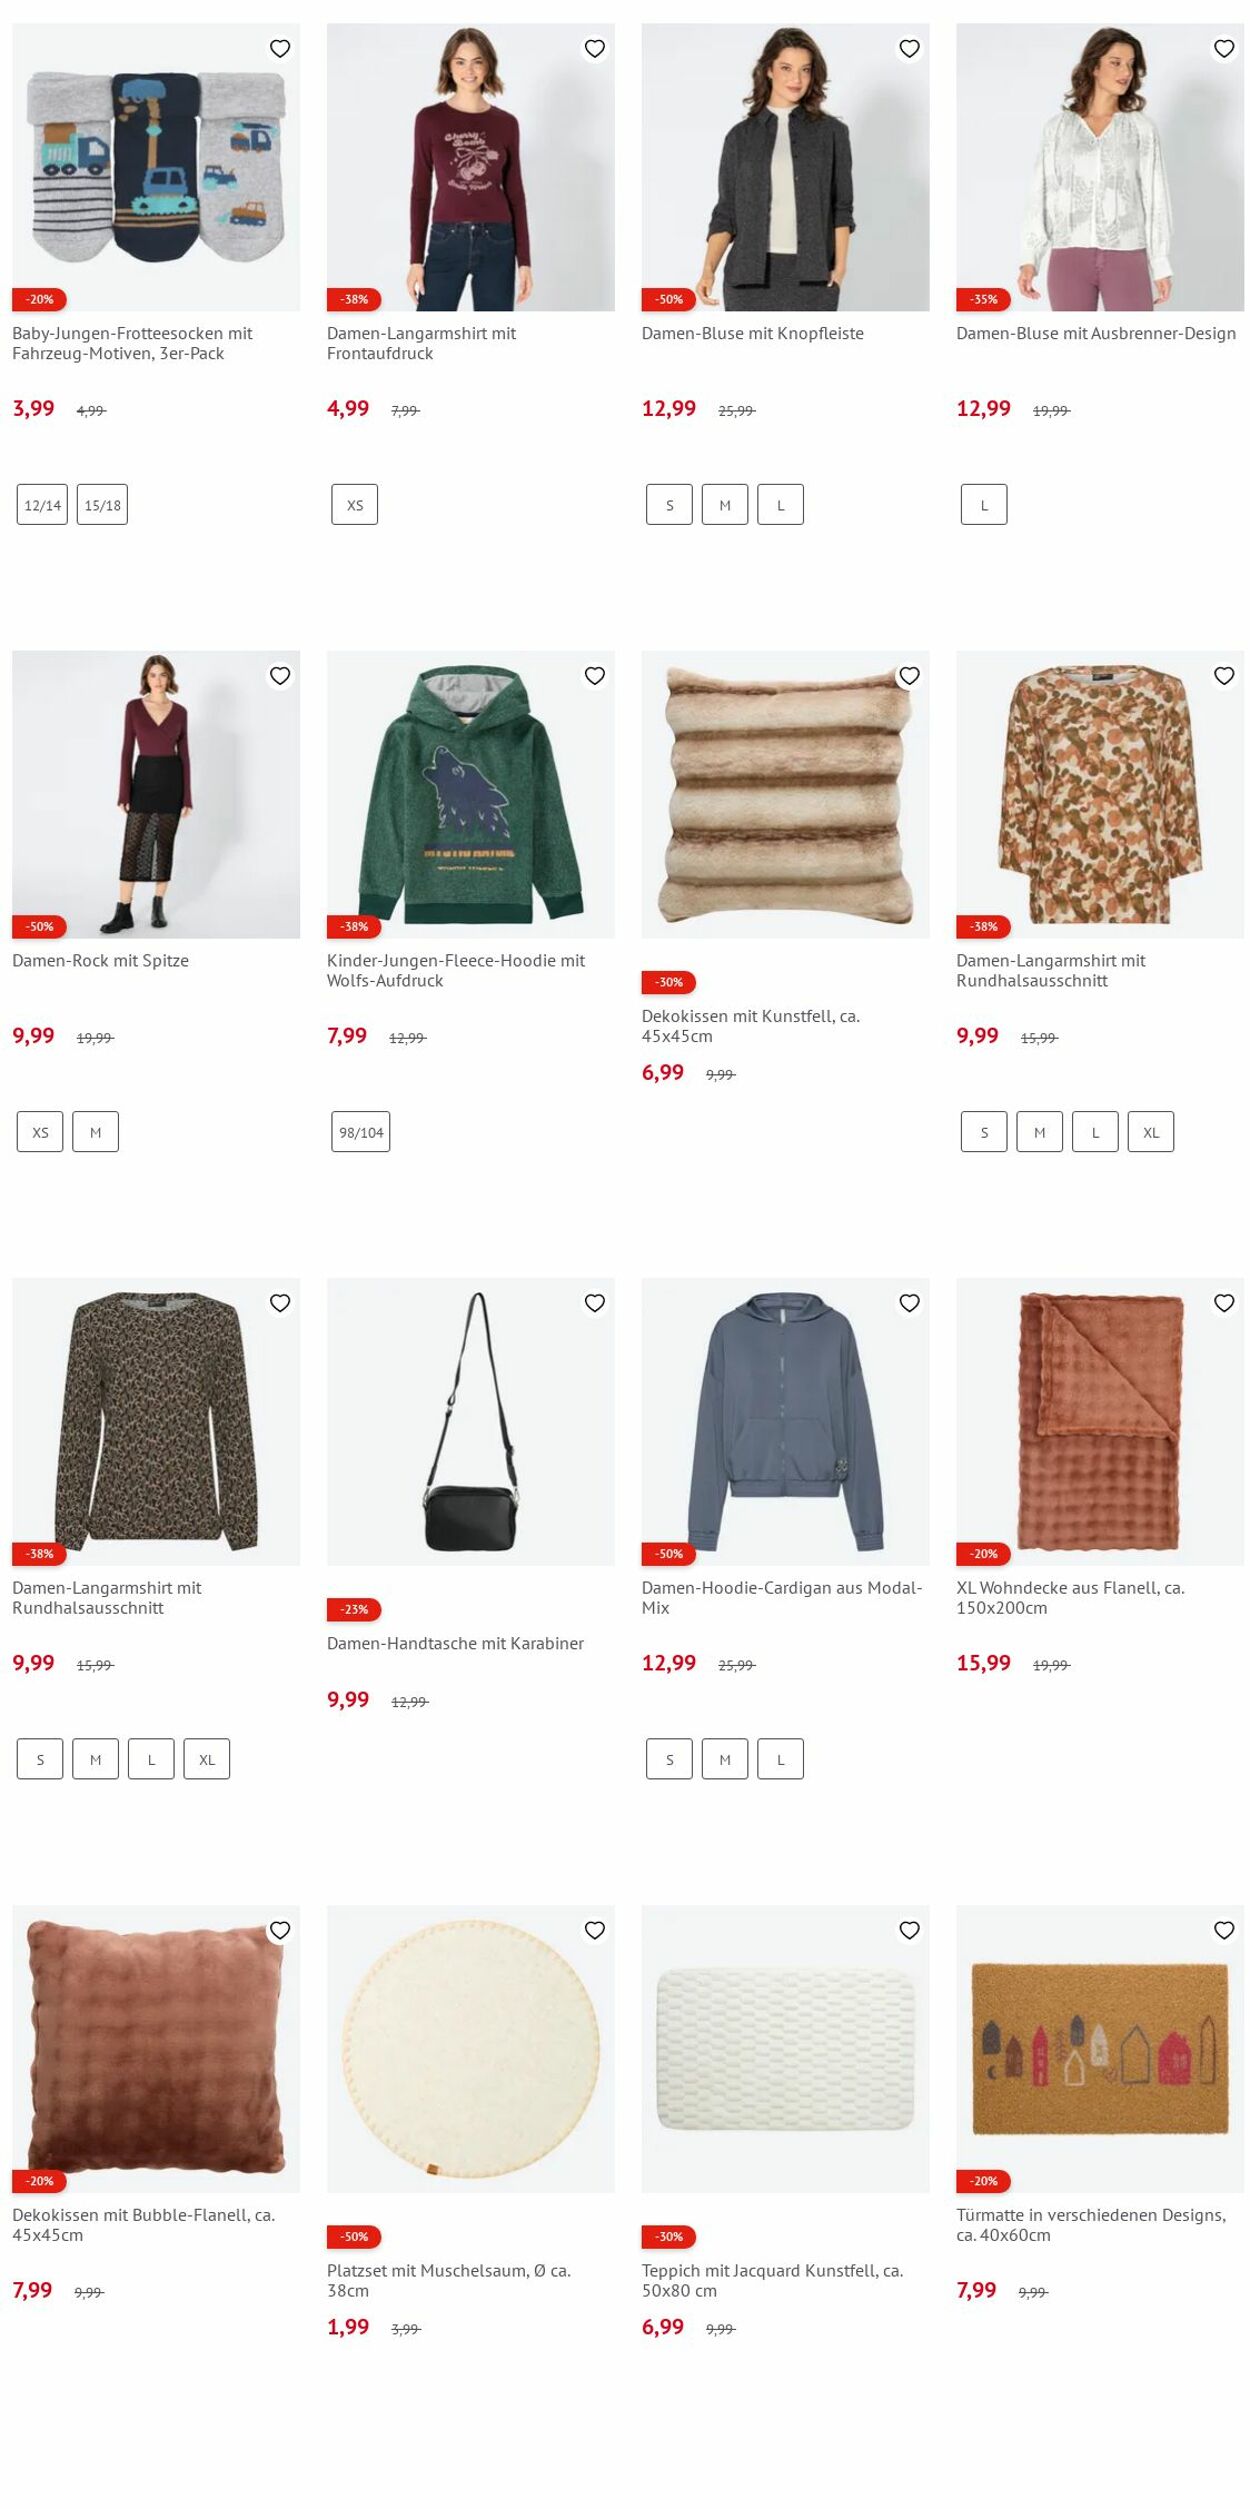The width and height of the screenshot is (1250, 2509).
Task: Favorite the Baby-Jungen-Frotteesocken with heart icon
Action: click(x=280, y=48)
